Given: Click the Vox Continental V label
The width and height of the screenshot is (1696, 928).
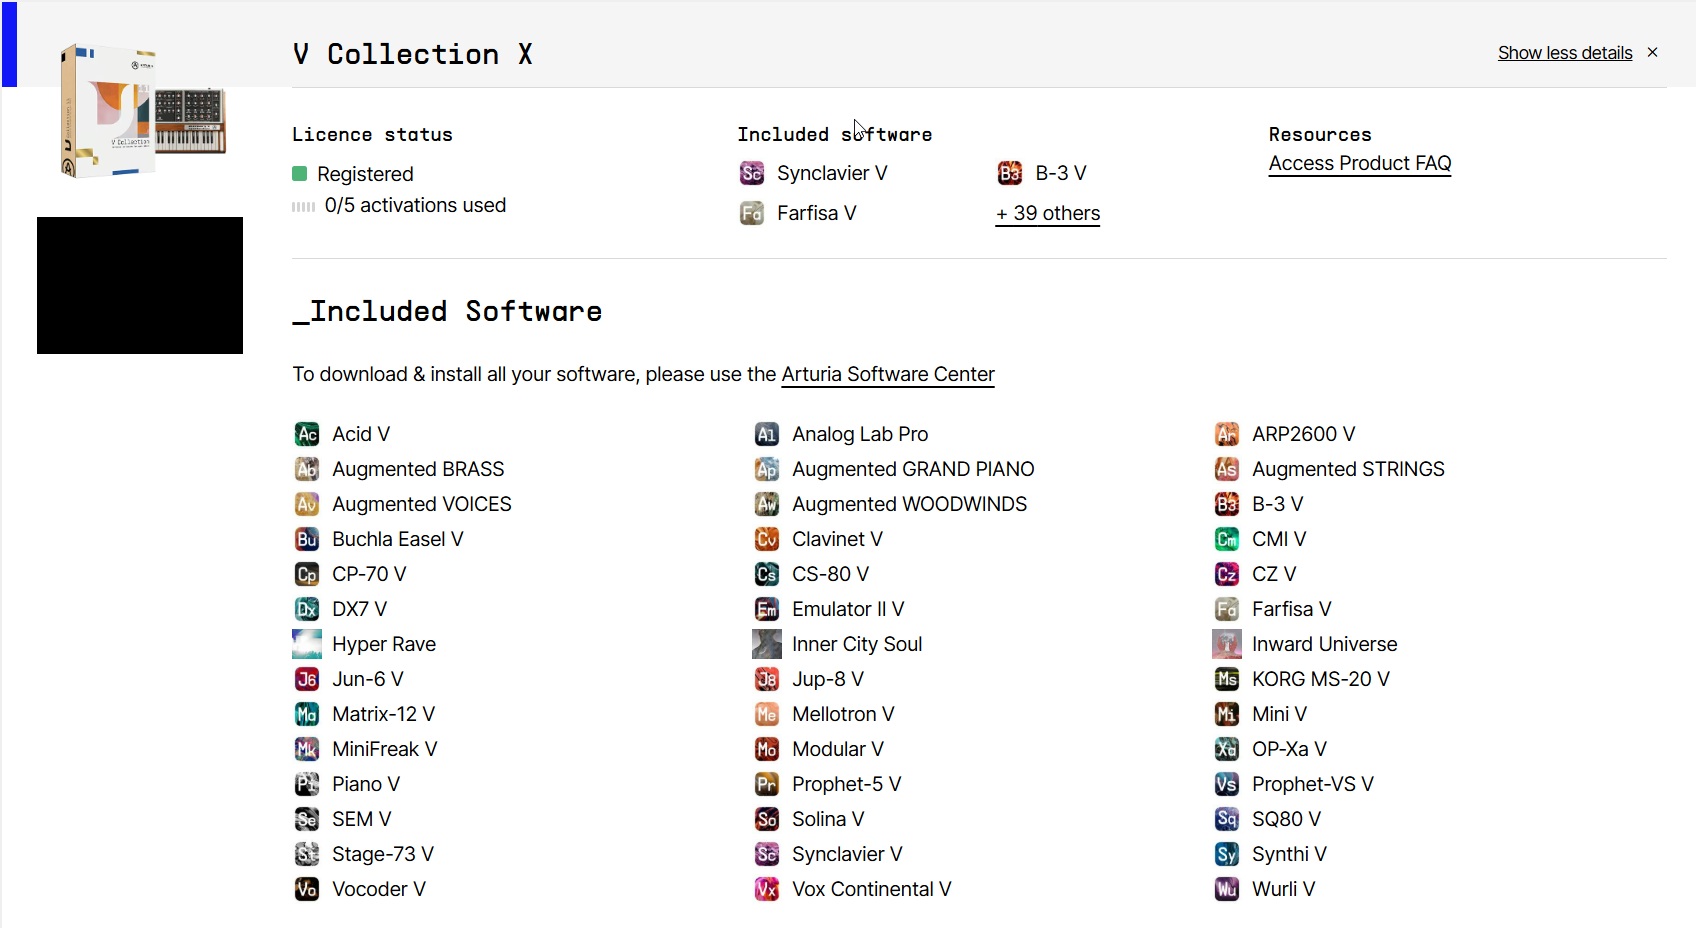Looking at the screenshot, I should point(872,889).
